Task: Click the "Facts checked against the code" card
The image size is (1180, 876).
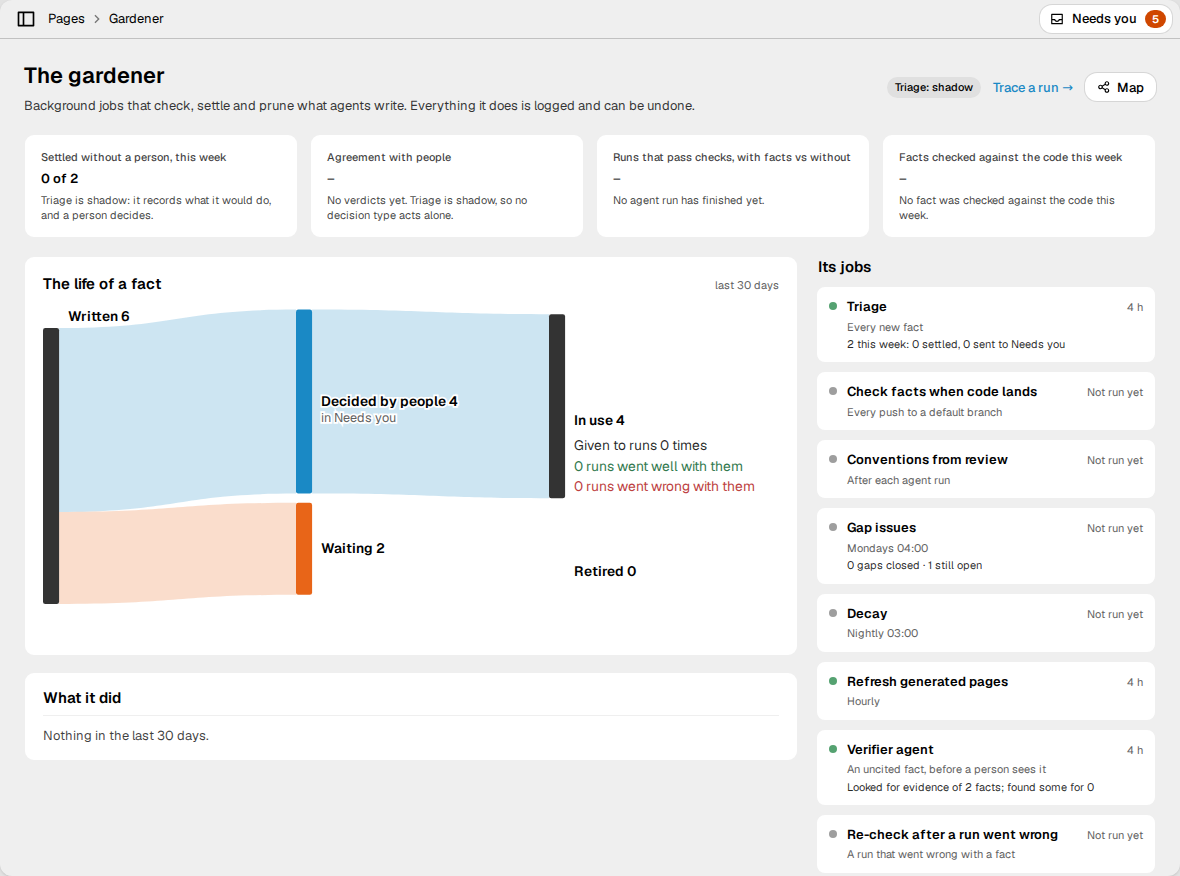Action: pos(1019,186)
